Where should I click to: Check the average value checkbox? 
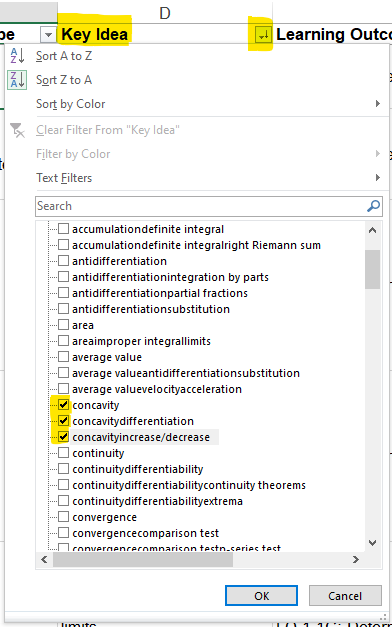63,357
